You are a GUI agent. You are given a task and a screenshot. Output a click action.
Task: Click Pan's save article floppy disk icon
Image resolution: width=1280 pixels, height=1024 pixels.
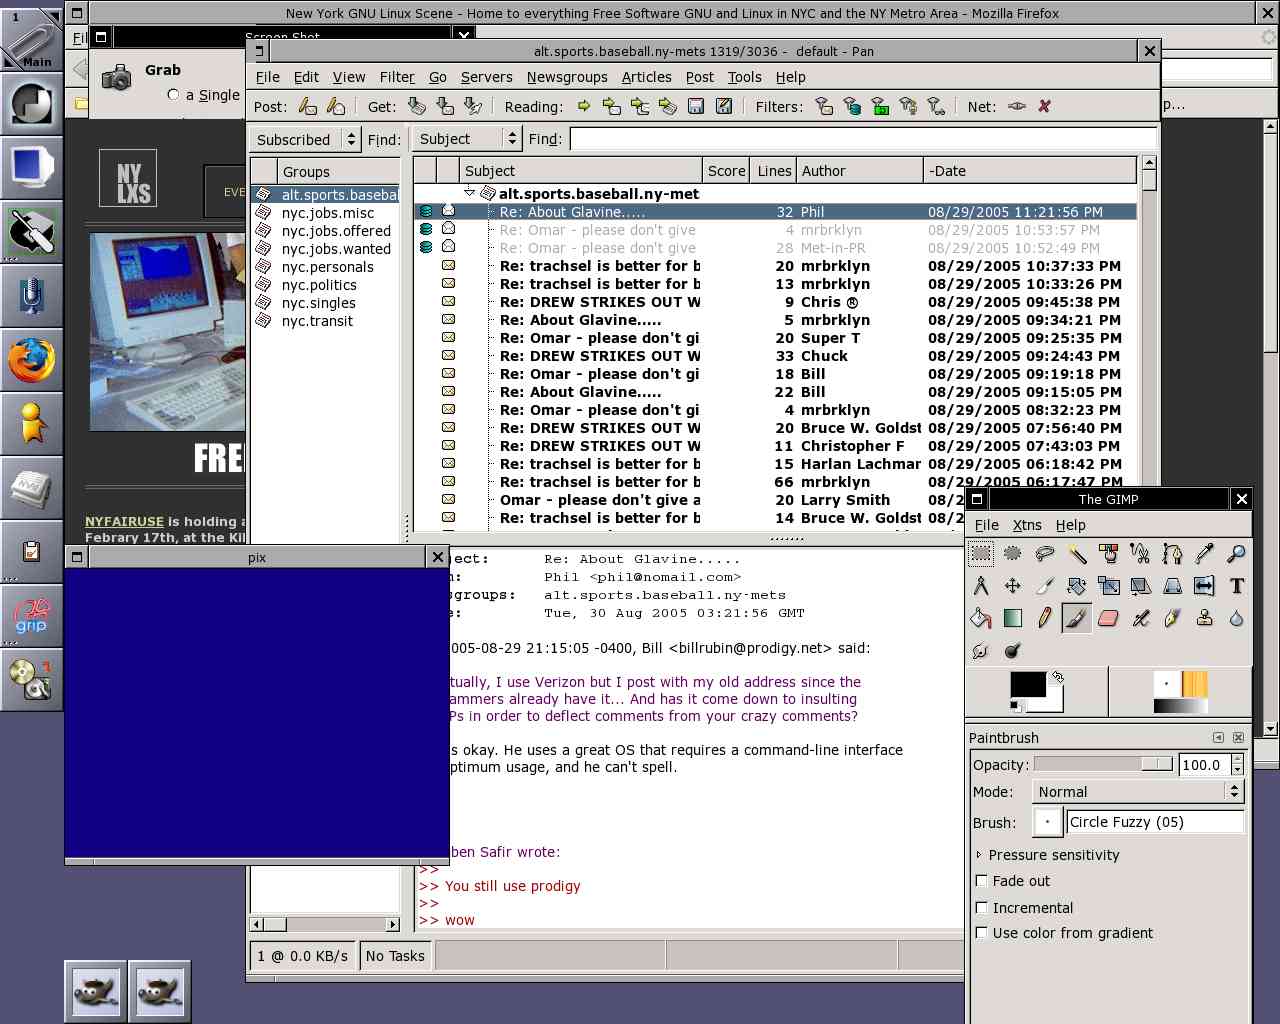coord(696,106)
